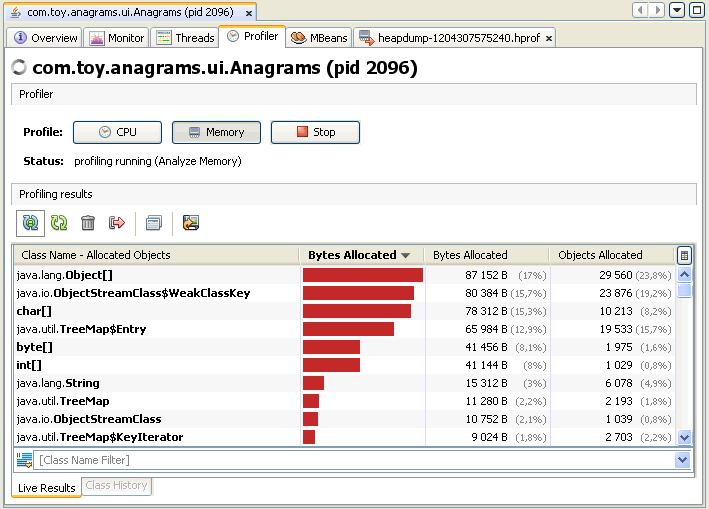
Task: Start CPU profiling button
Action: click(118, 132)
